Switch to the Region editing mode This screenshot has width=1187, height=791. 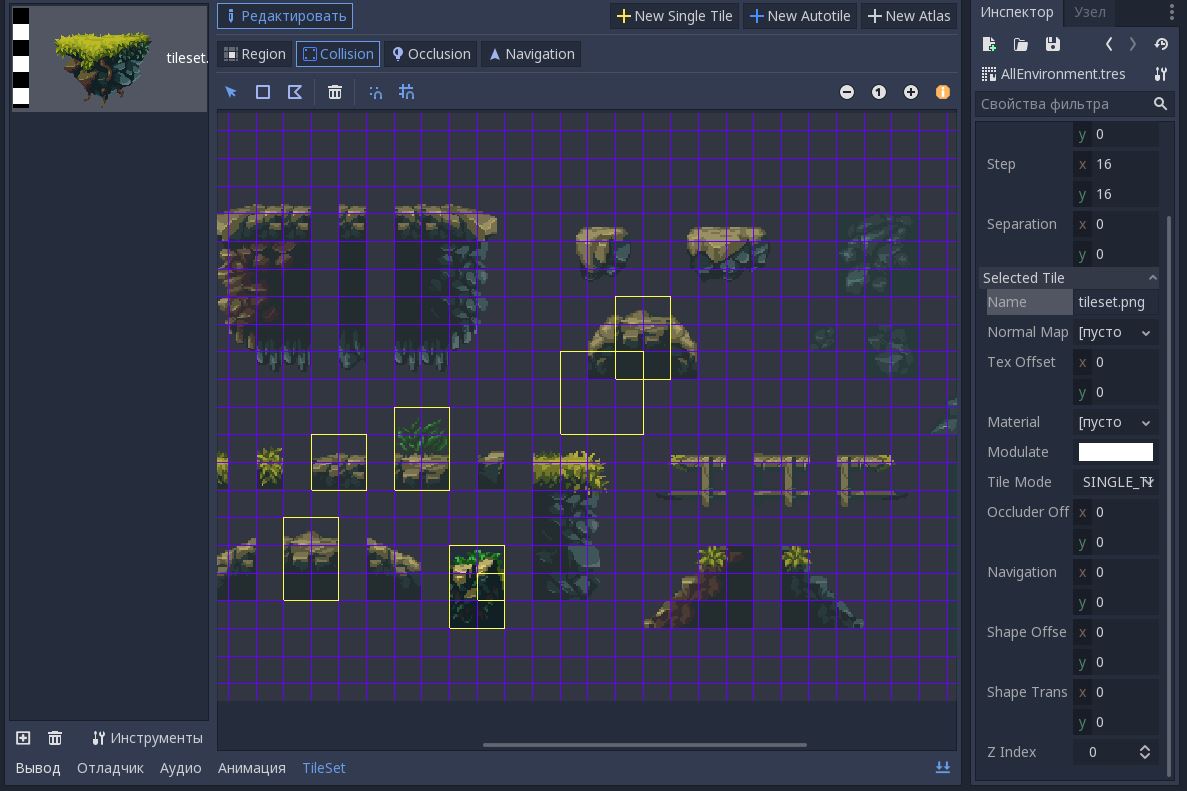coord(254,54)
